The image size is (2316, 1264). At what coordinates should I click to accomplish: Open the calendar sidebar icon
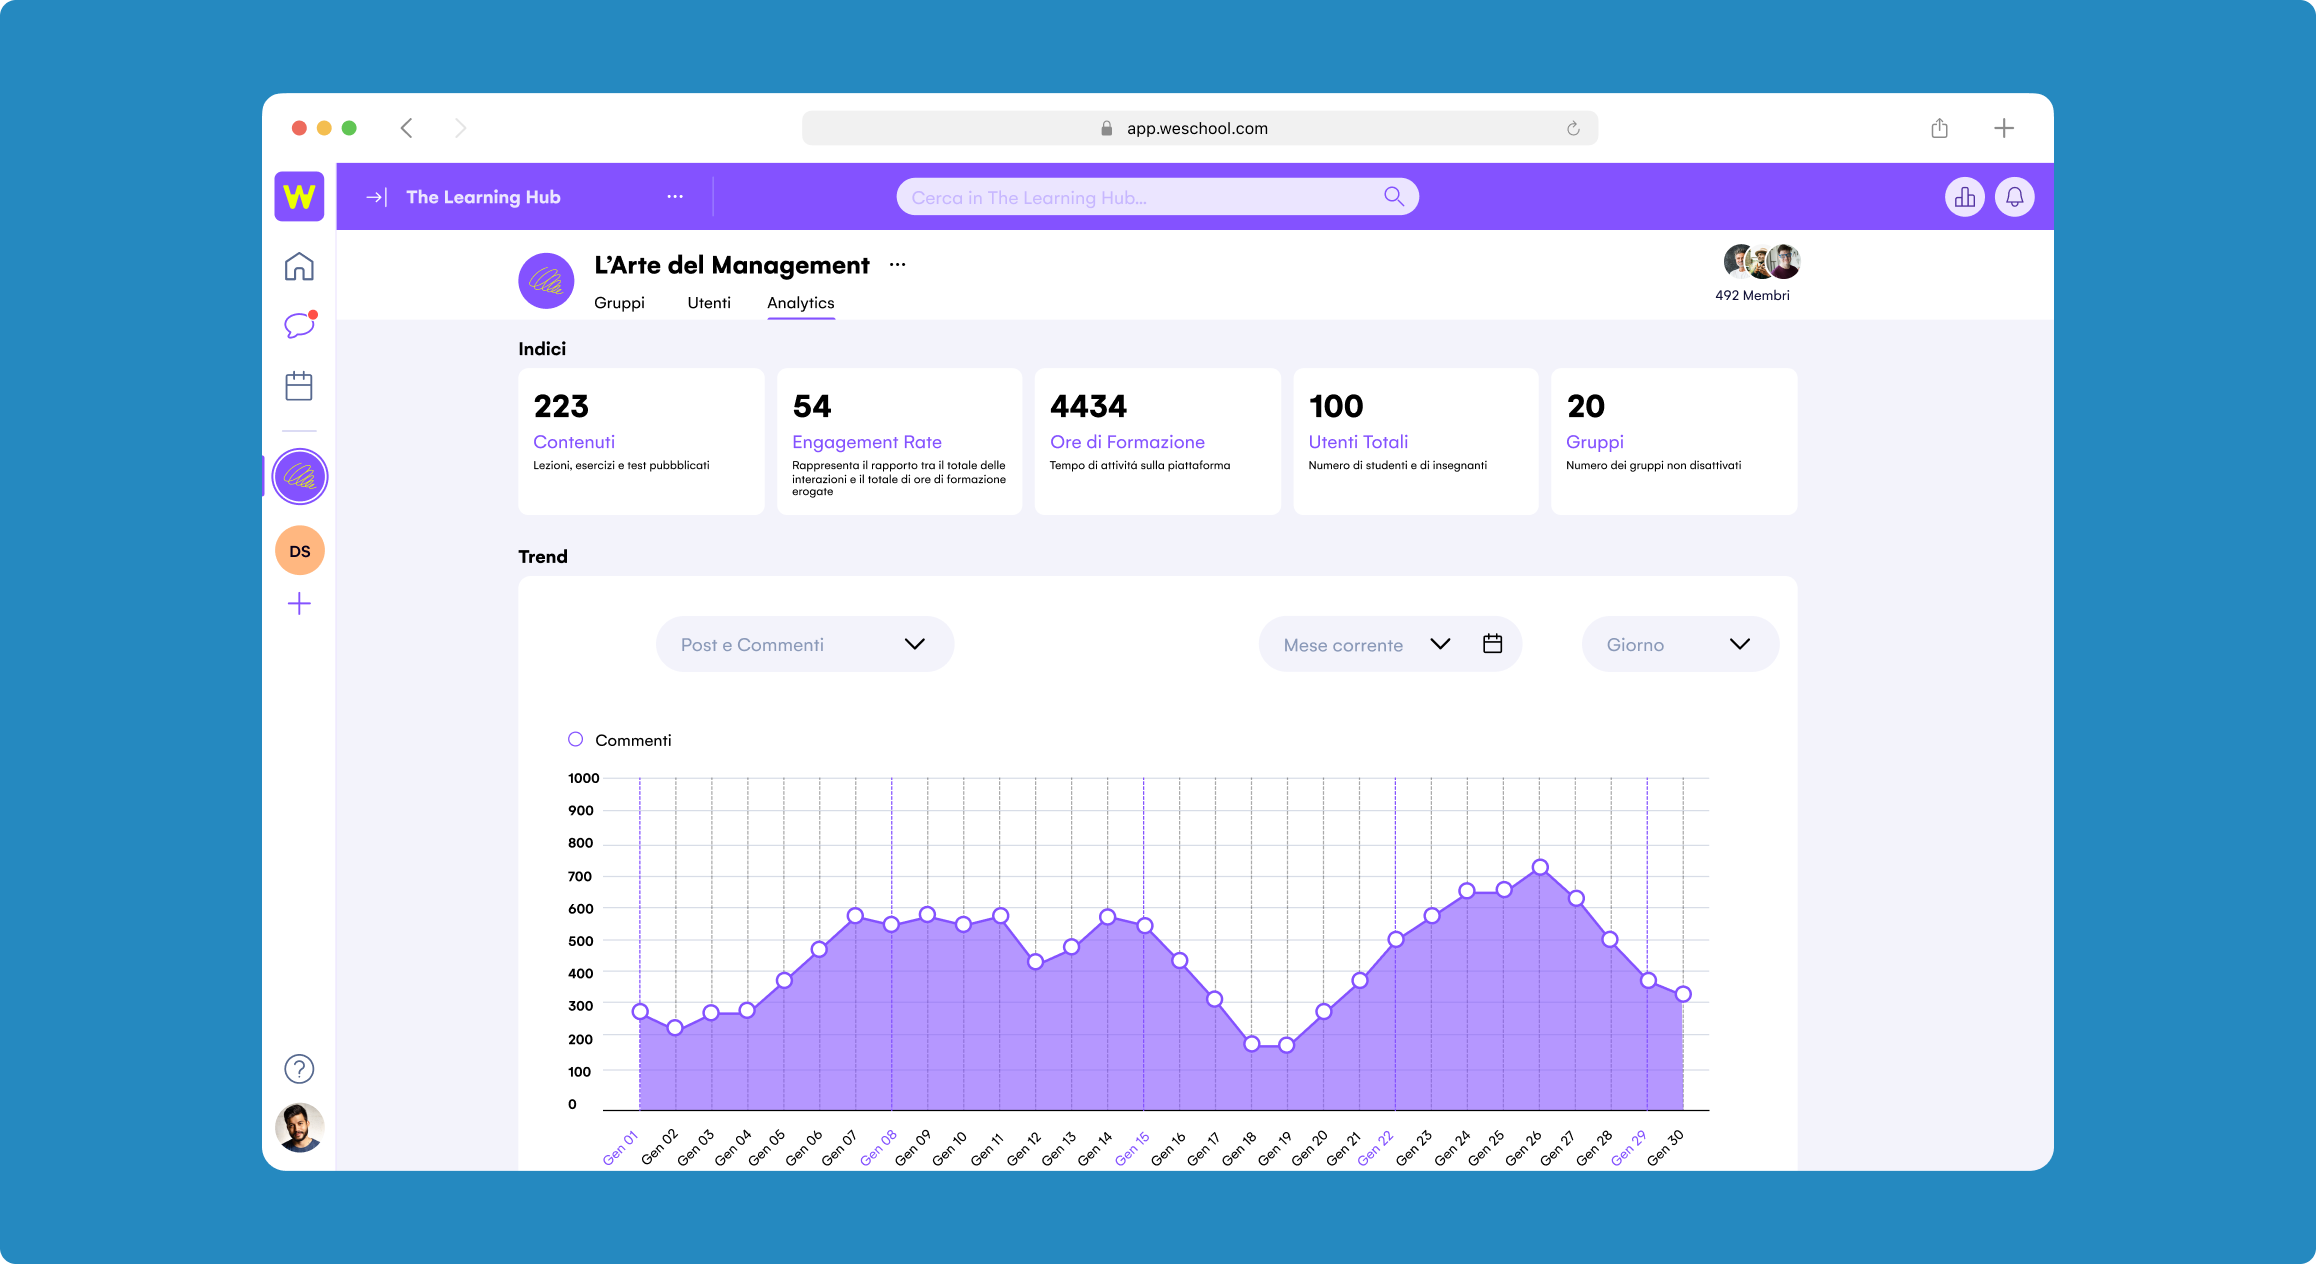[x=299, y=386]
